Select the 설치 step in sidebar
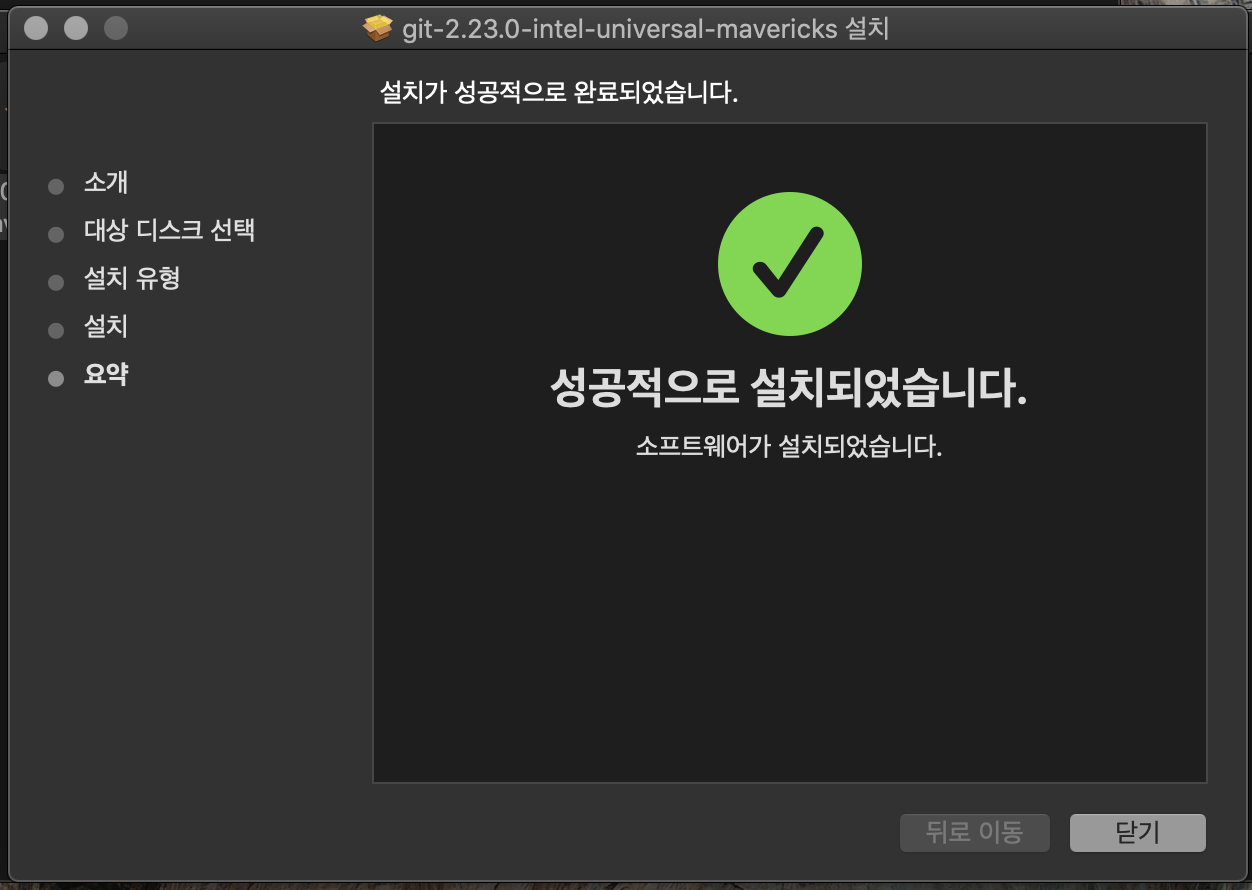The height and width of the screenshot is (890, 1252). tap(106, 327)
